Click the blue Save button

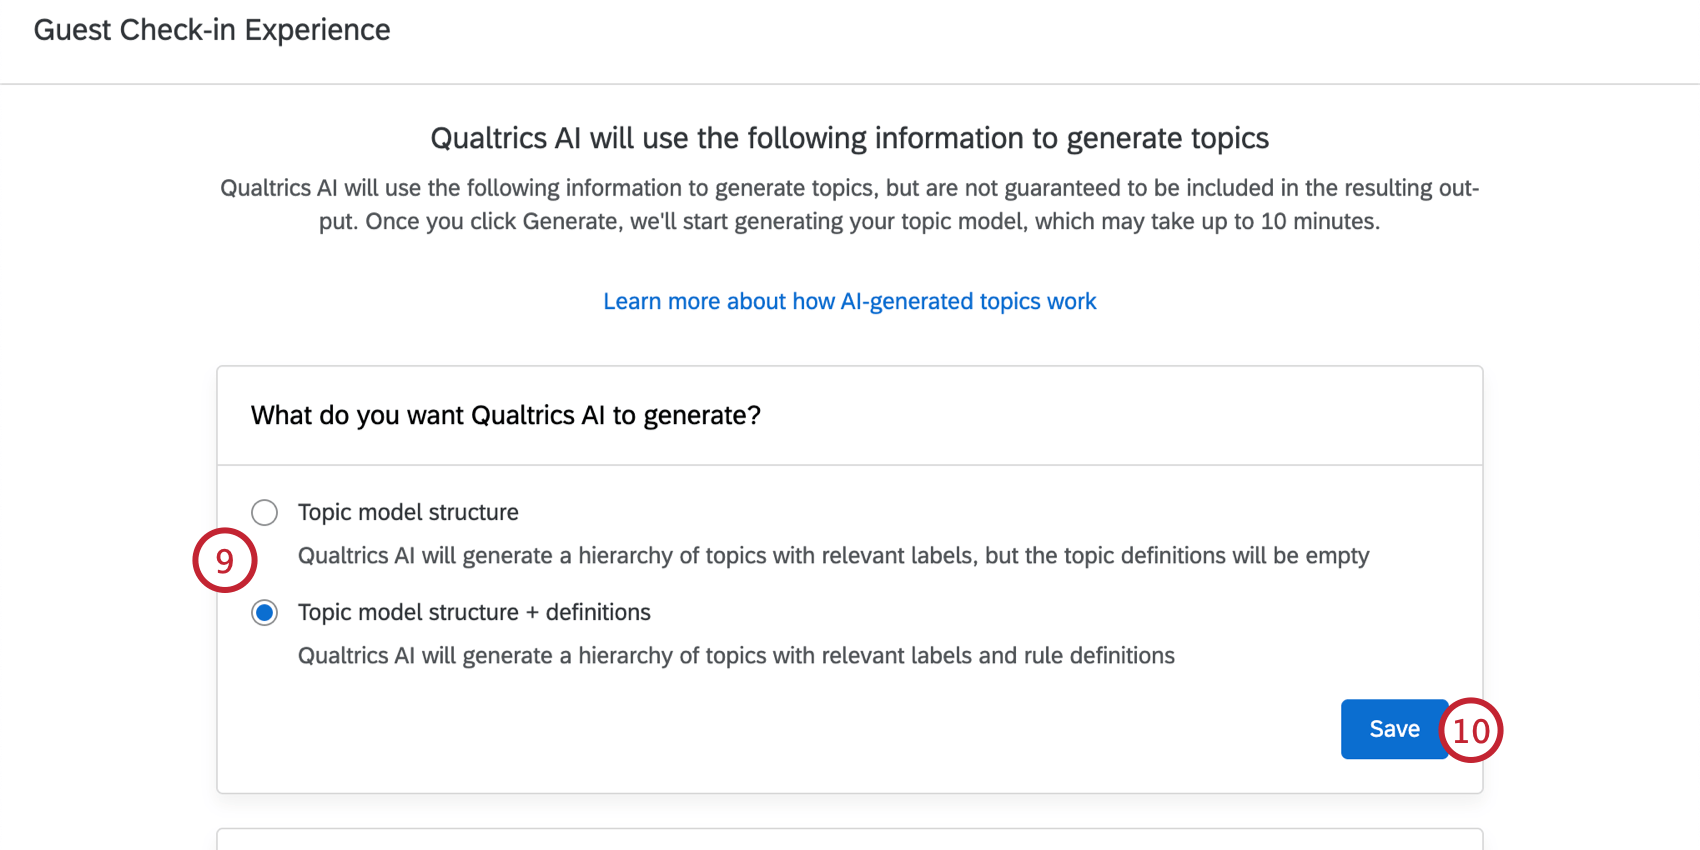pyautogui.click(x=1393, y=729)
